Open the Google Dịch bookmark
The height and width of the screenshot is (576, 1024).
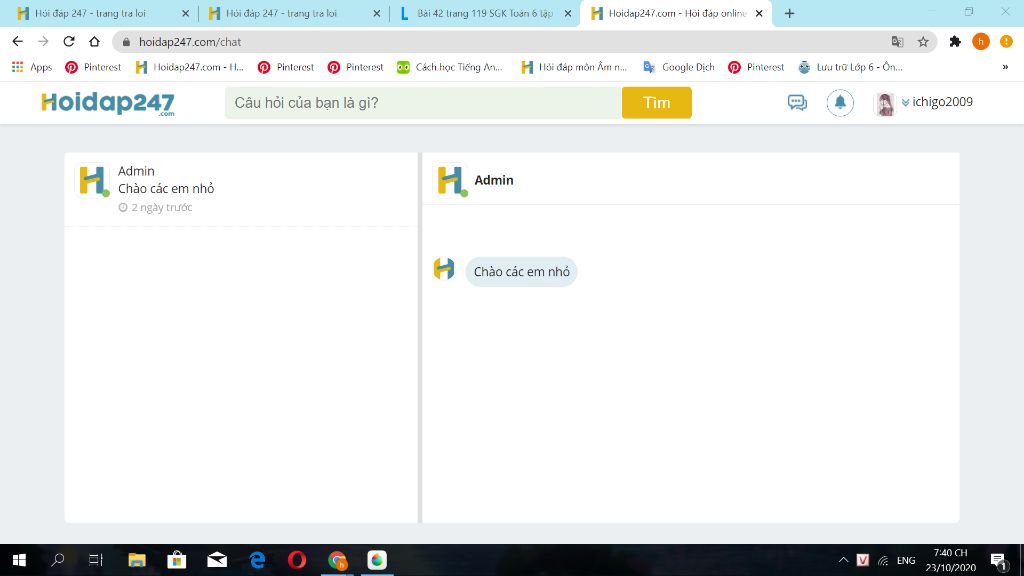[x=679, y=67]
